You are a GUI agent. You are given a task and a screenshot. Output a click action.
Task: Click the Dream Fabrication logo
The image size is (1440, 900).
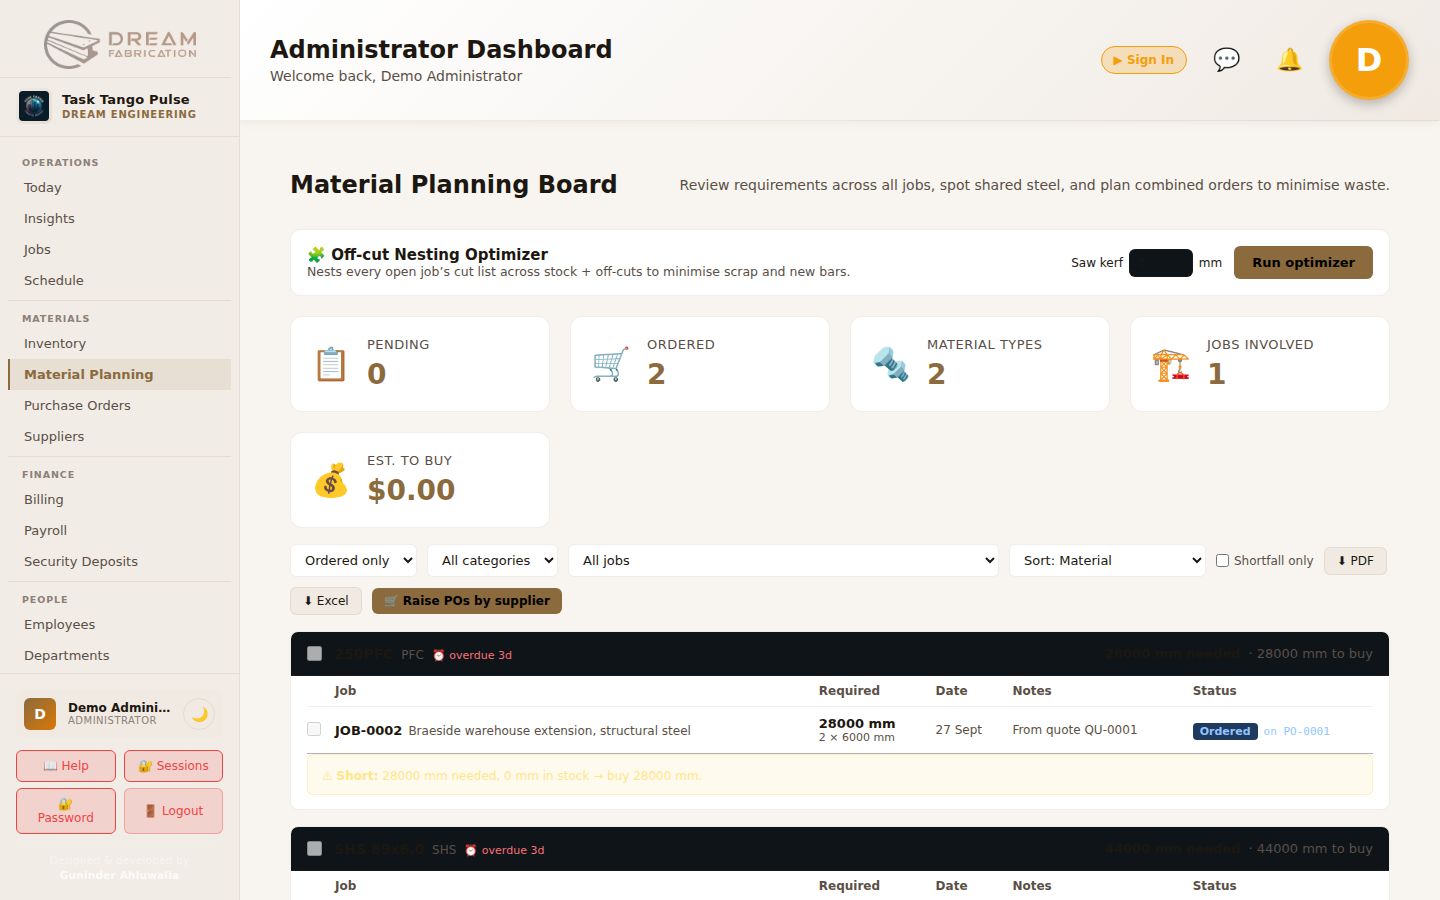tap(120, 44)
